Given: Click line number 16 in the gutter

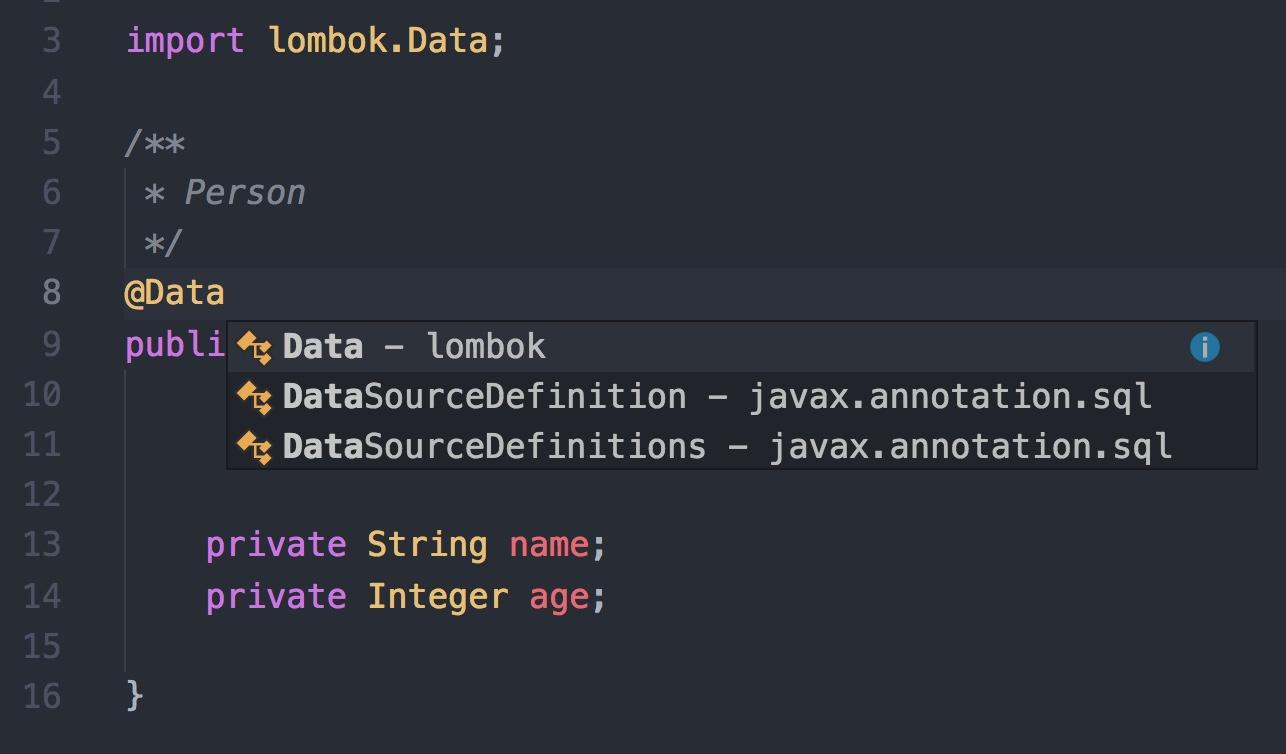Looking at the screenshot, I should click(42, 696).
